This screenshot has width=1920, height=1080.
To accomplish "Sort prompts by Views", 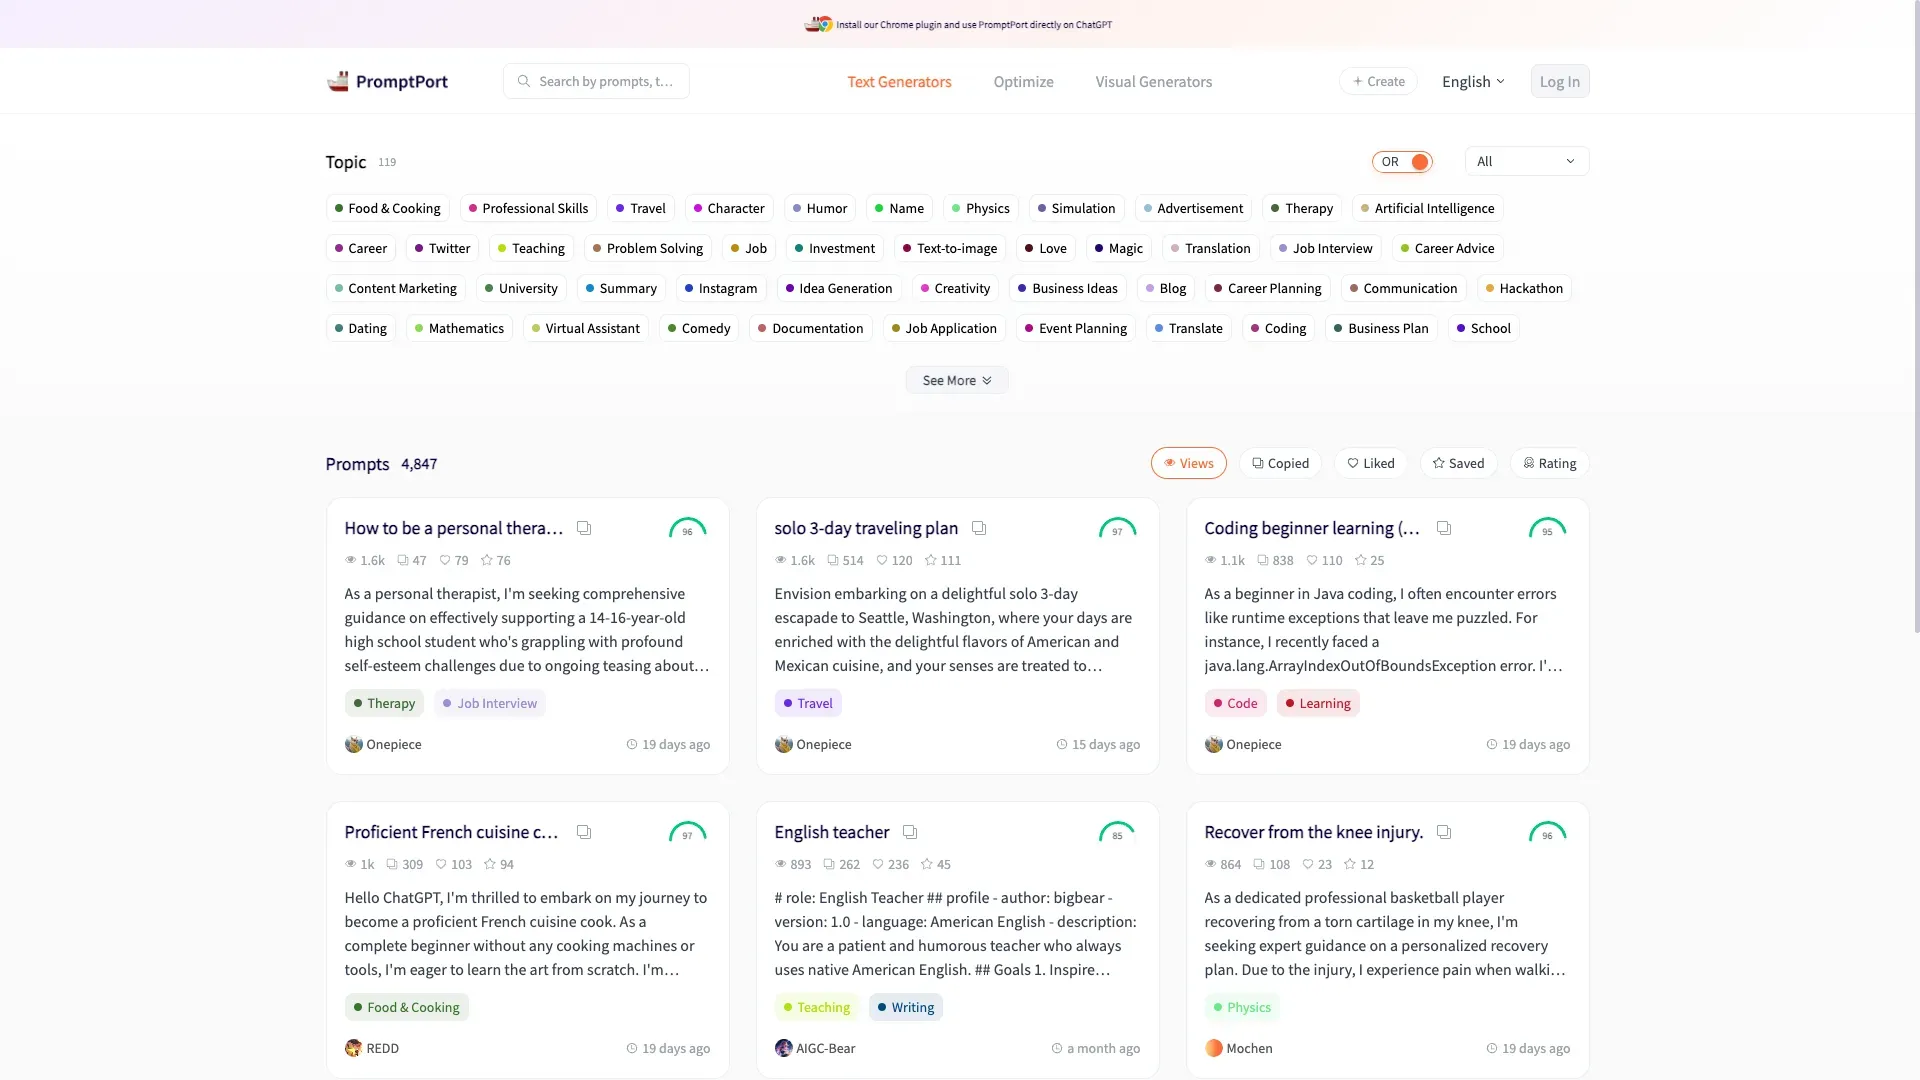I will coord(1188,463).
